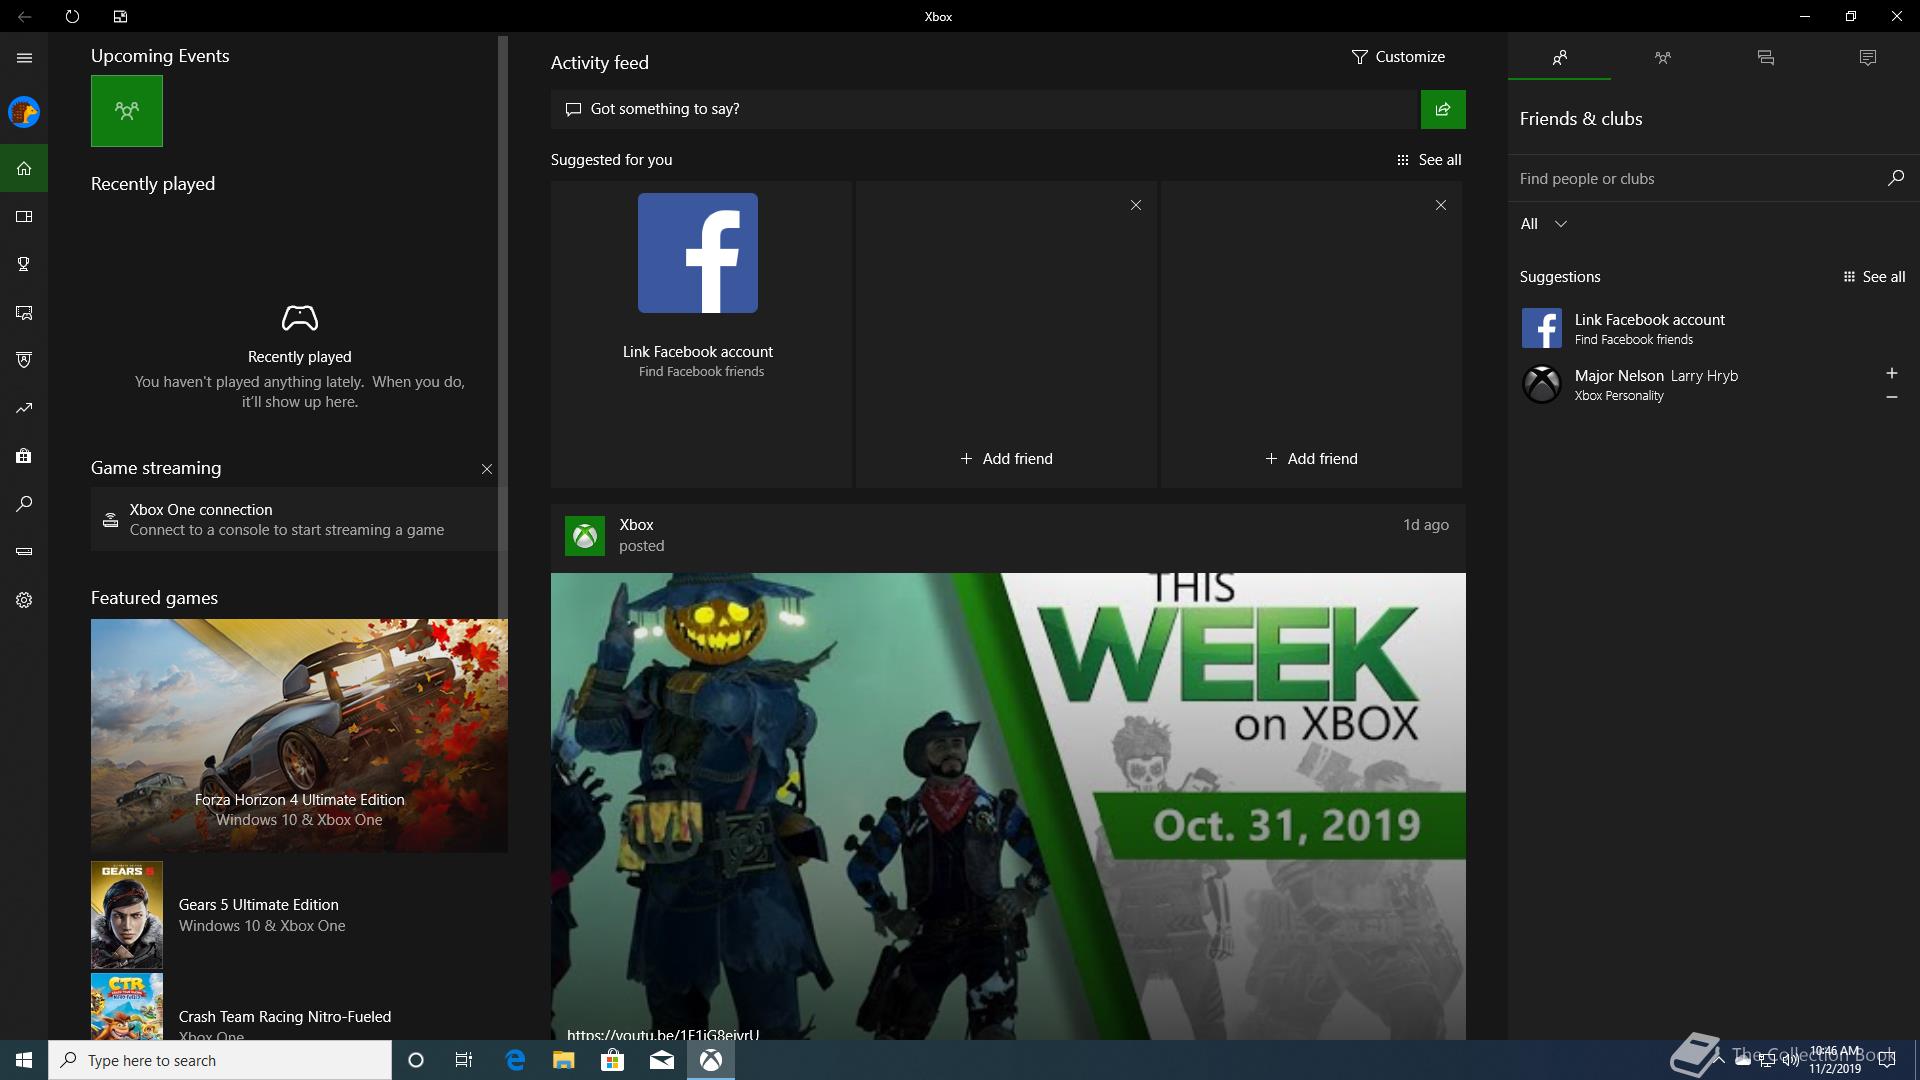Click the pop-out view icon in title bar
Viewport: 1920px width, 1080px height.
120,16
